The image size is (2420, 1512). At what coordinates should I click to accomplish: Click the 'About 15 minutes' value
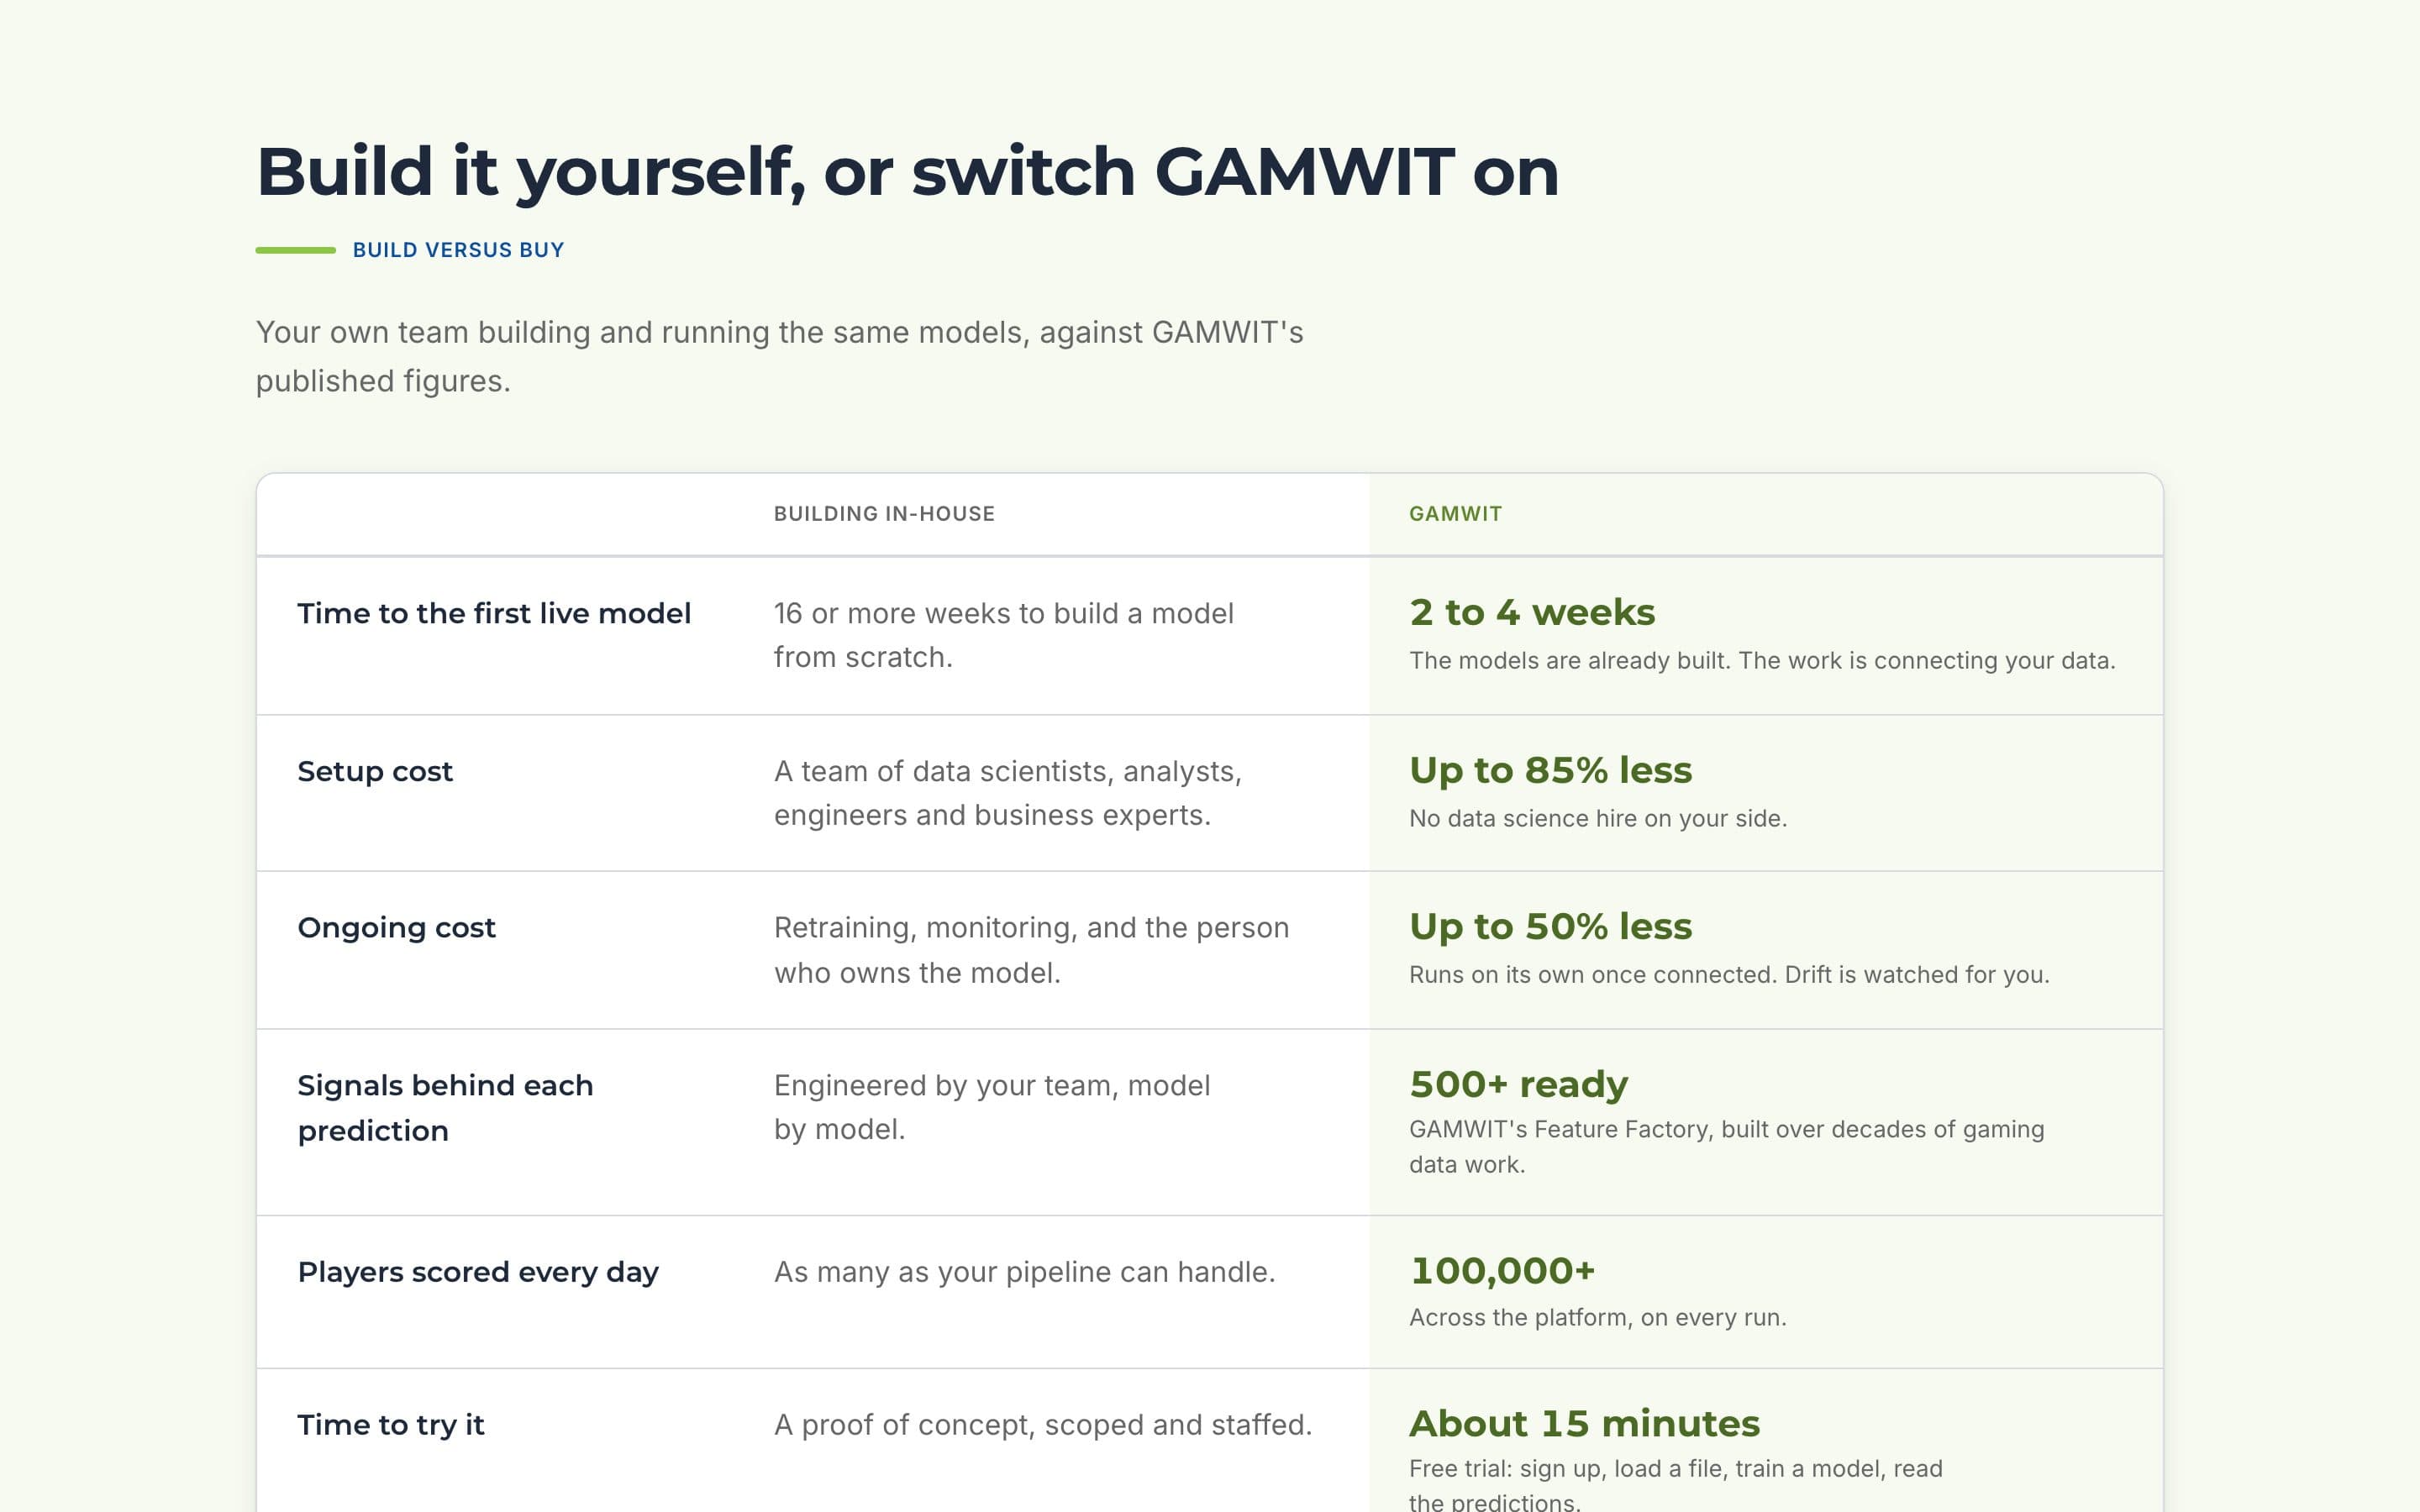point(1584,1423)
